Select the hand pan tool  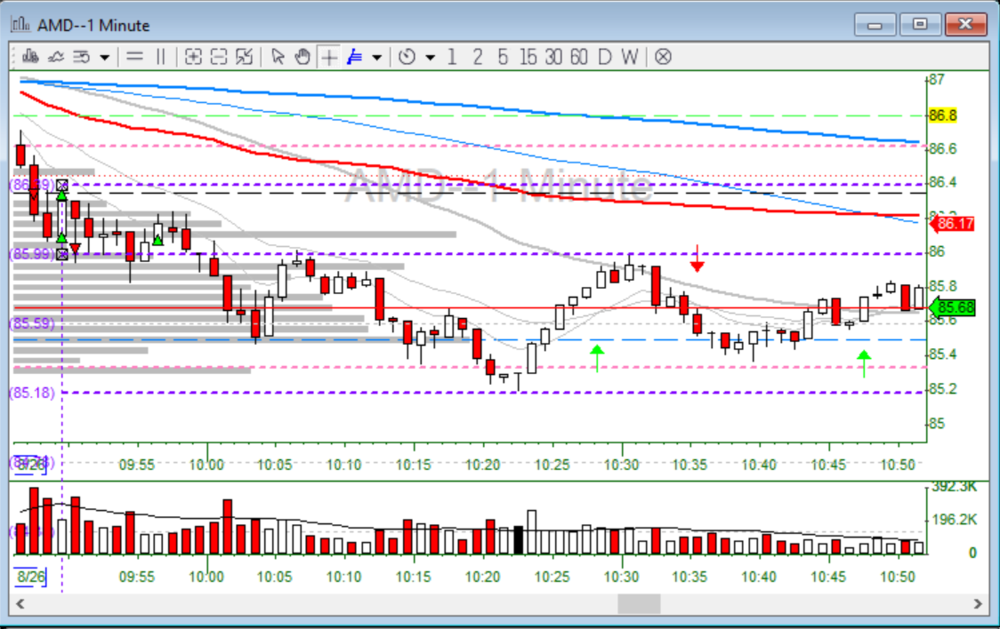pos(303,57)
